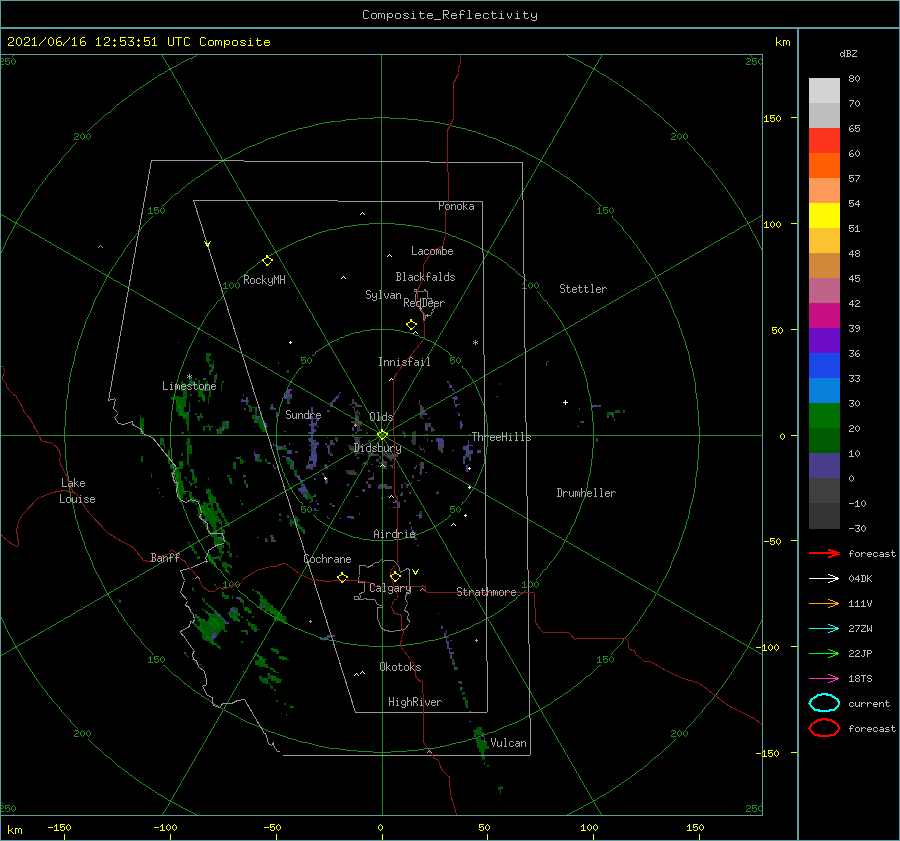This screenshot has height=841, width=900.
Task: Click the Innisfail label
Action: [404, 362]
